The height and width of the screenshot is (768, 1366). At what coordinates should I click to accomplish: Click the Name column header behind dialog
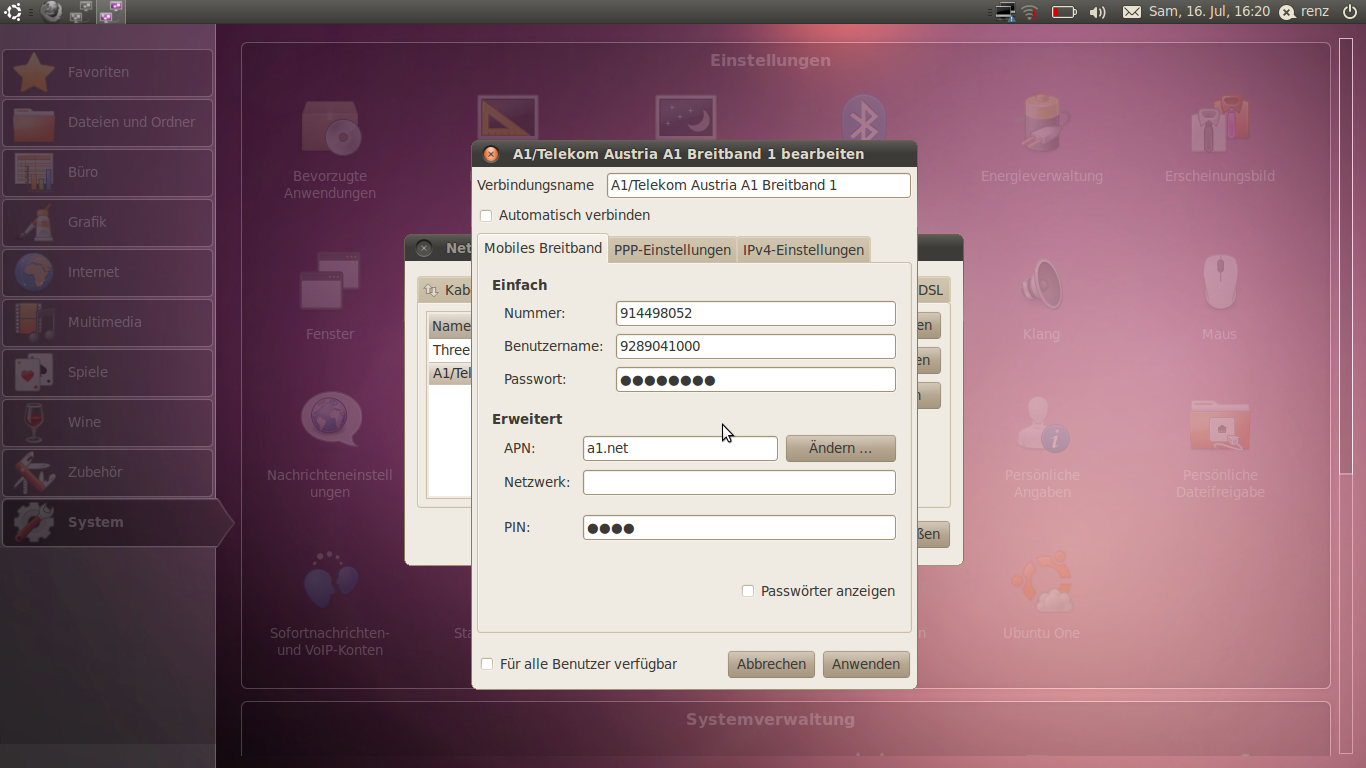450,326
